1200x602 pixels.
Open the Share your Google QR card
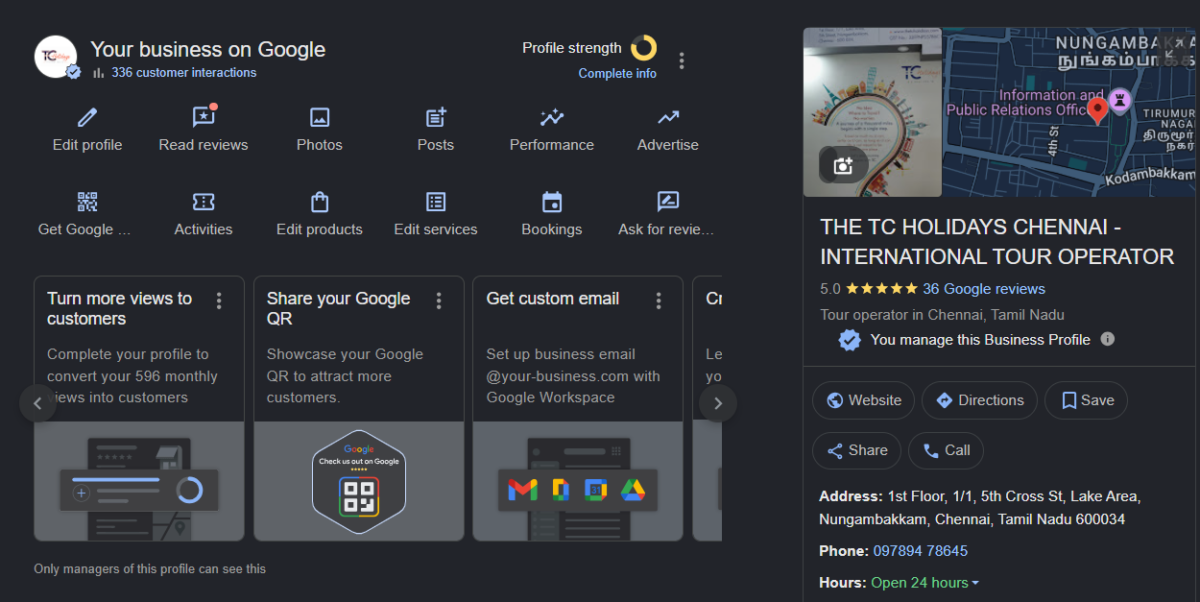click(x=359, y=408)
